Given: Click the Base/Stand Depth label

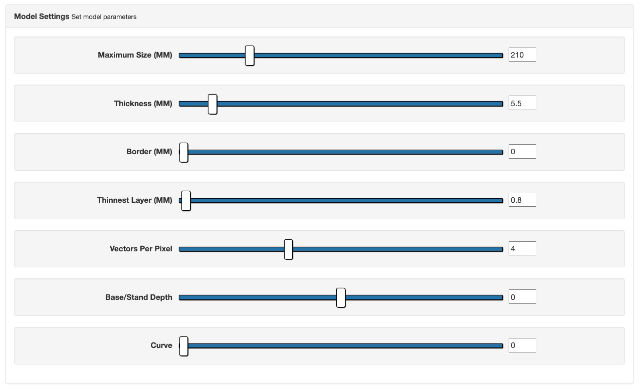Looking at the screenshot, I should [139, 297].
